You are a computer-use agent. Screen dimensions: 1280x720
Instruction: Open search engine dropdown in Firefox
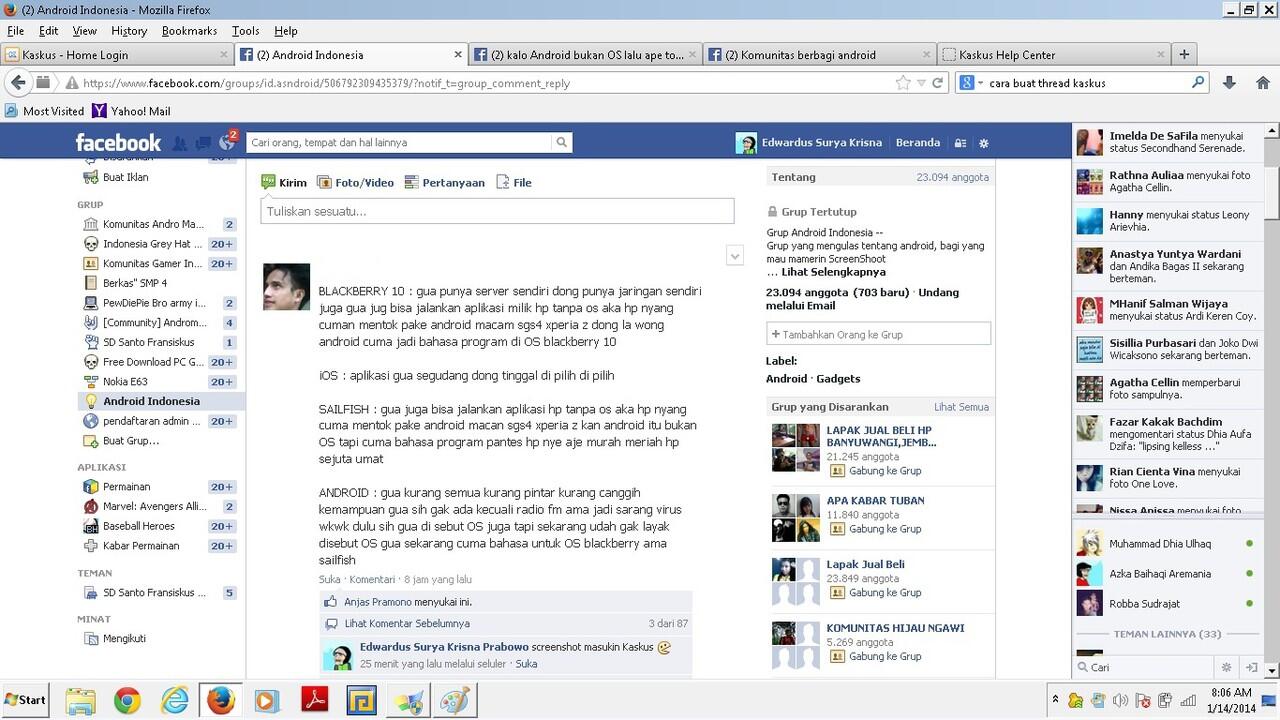point(971,83)
